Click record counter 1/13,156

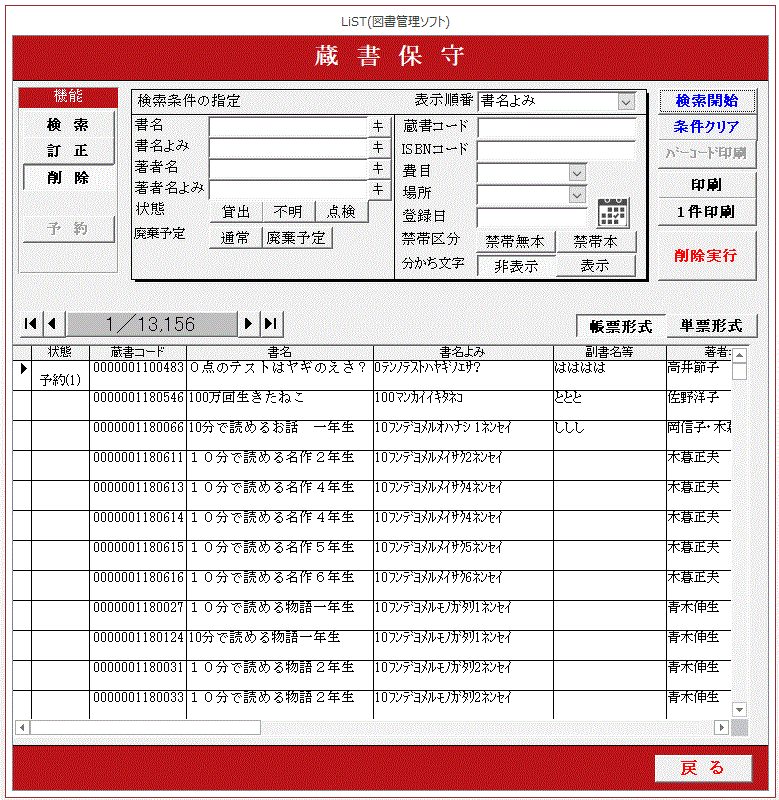(152, 324)
